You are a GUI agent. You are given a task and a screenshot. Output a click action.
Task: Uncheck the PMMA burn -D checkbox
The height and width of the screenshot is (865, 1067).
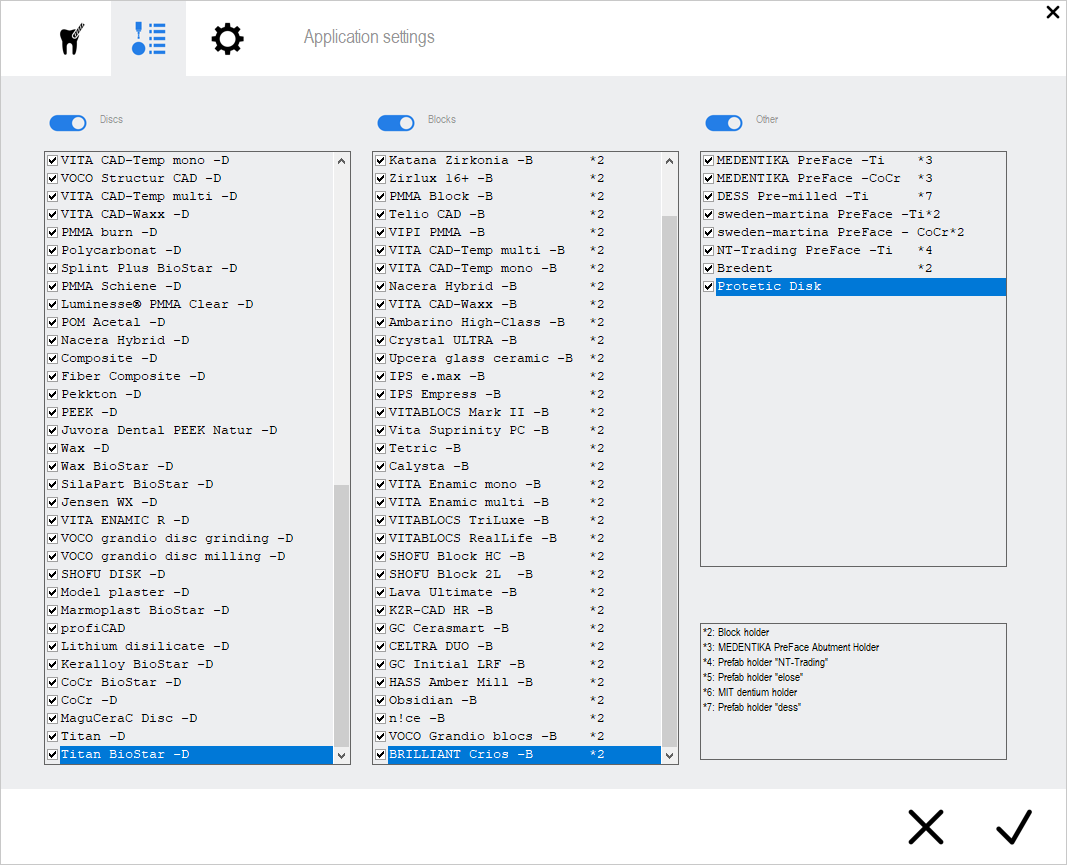[x=52, y=232]
